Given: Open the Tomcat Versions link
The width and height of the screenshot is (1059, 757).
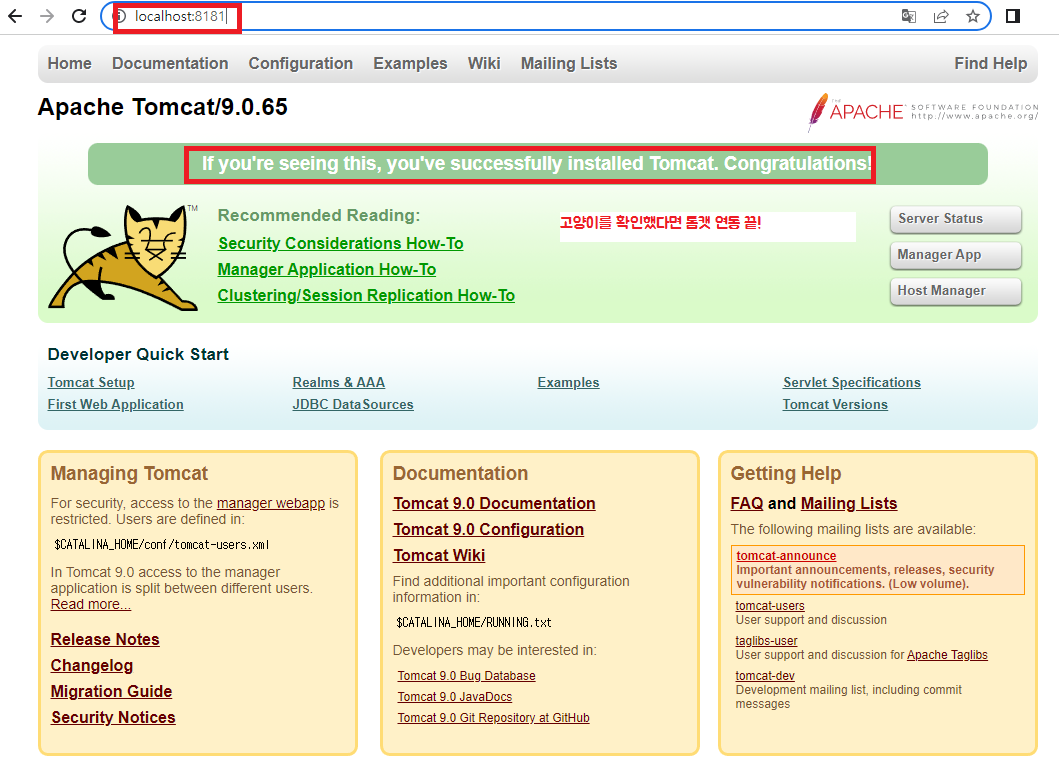Looking at the screenshot, I should (x=835, y=404).
